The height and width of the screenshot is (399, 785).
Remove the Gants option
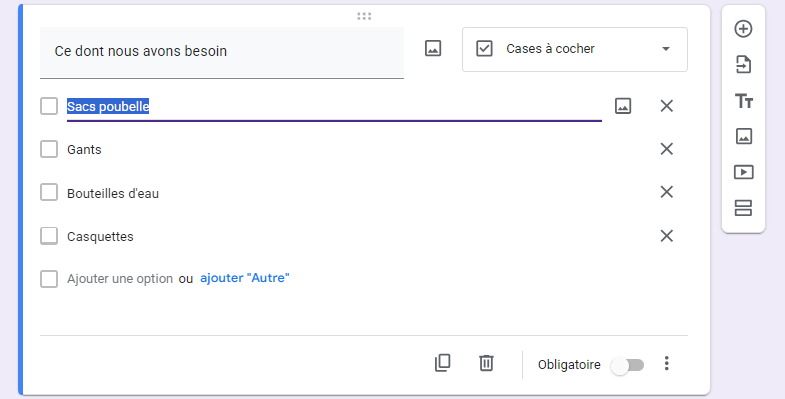(x=666, y=149)
